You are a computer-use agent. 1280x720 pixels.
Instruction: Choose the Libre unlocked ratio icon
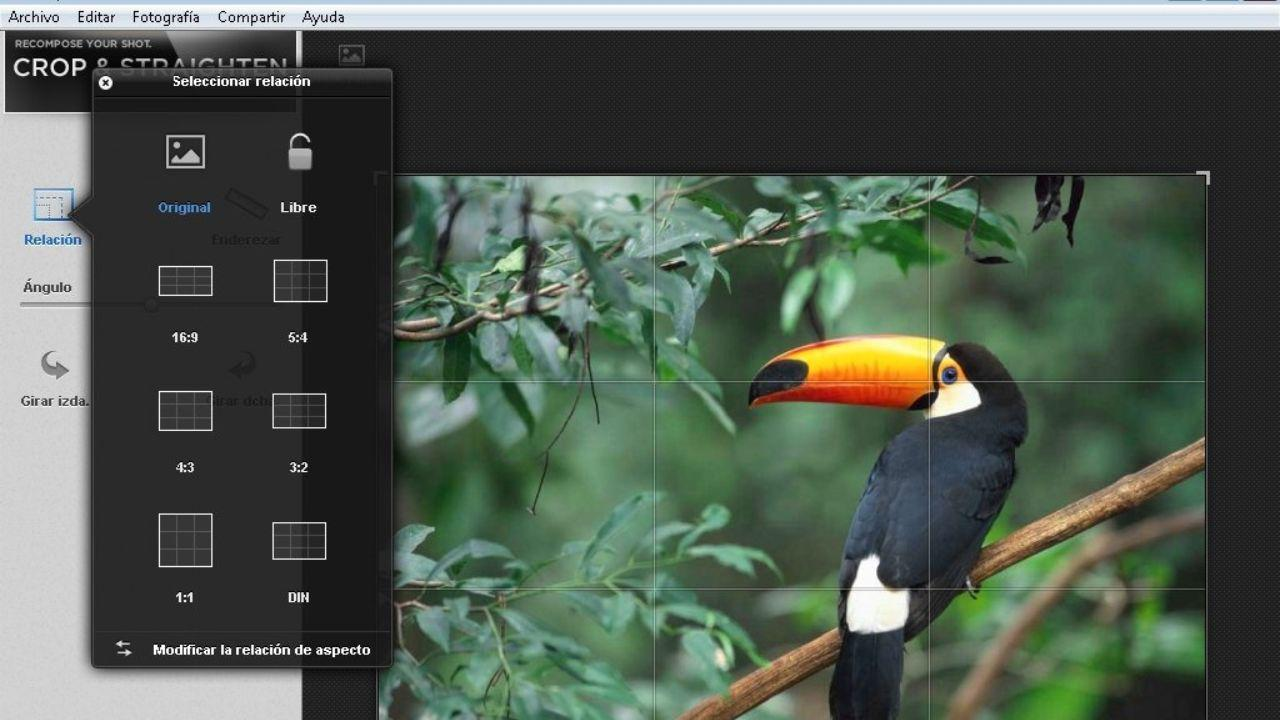[x=299, y=152]
